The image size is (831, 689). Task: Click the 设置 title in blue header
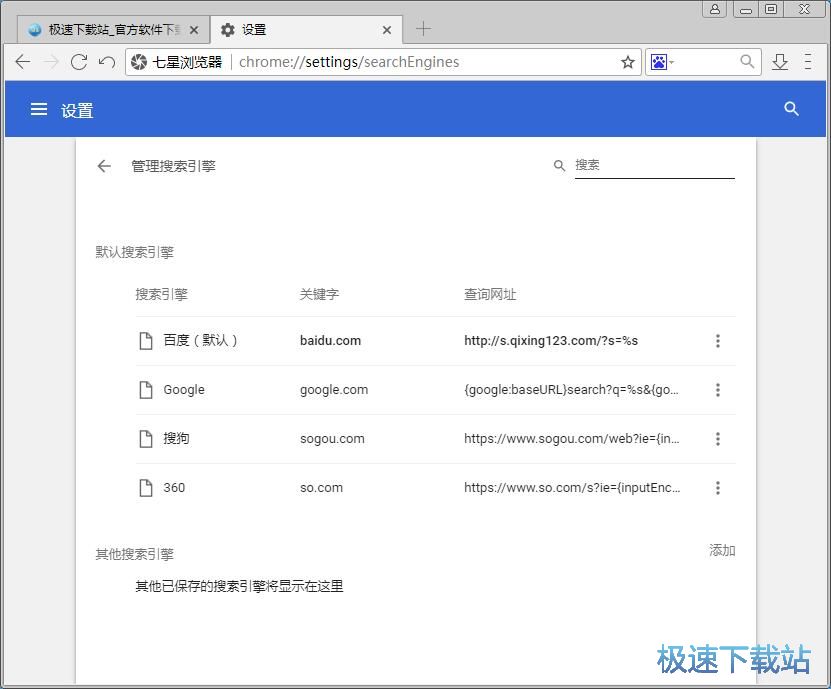pos(77,110)
